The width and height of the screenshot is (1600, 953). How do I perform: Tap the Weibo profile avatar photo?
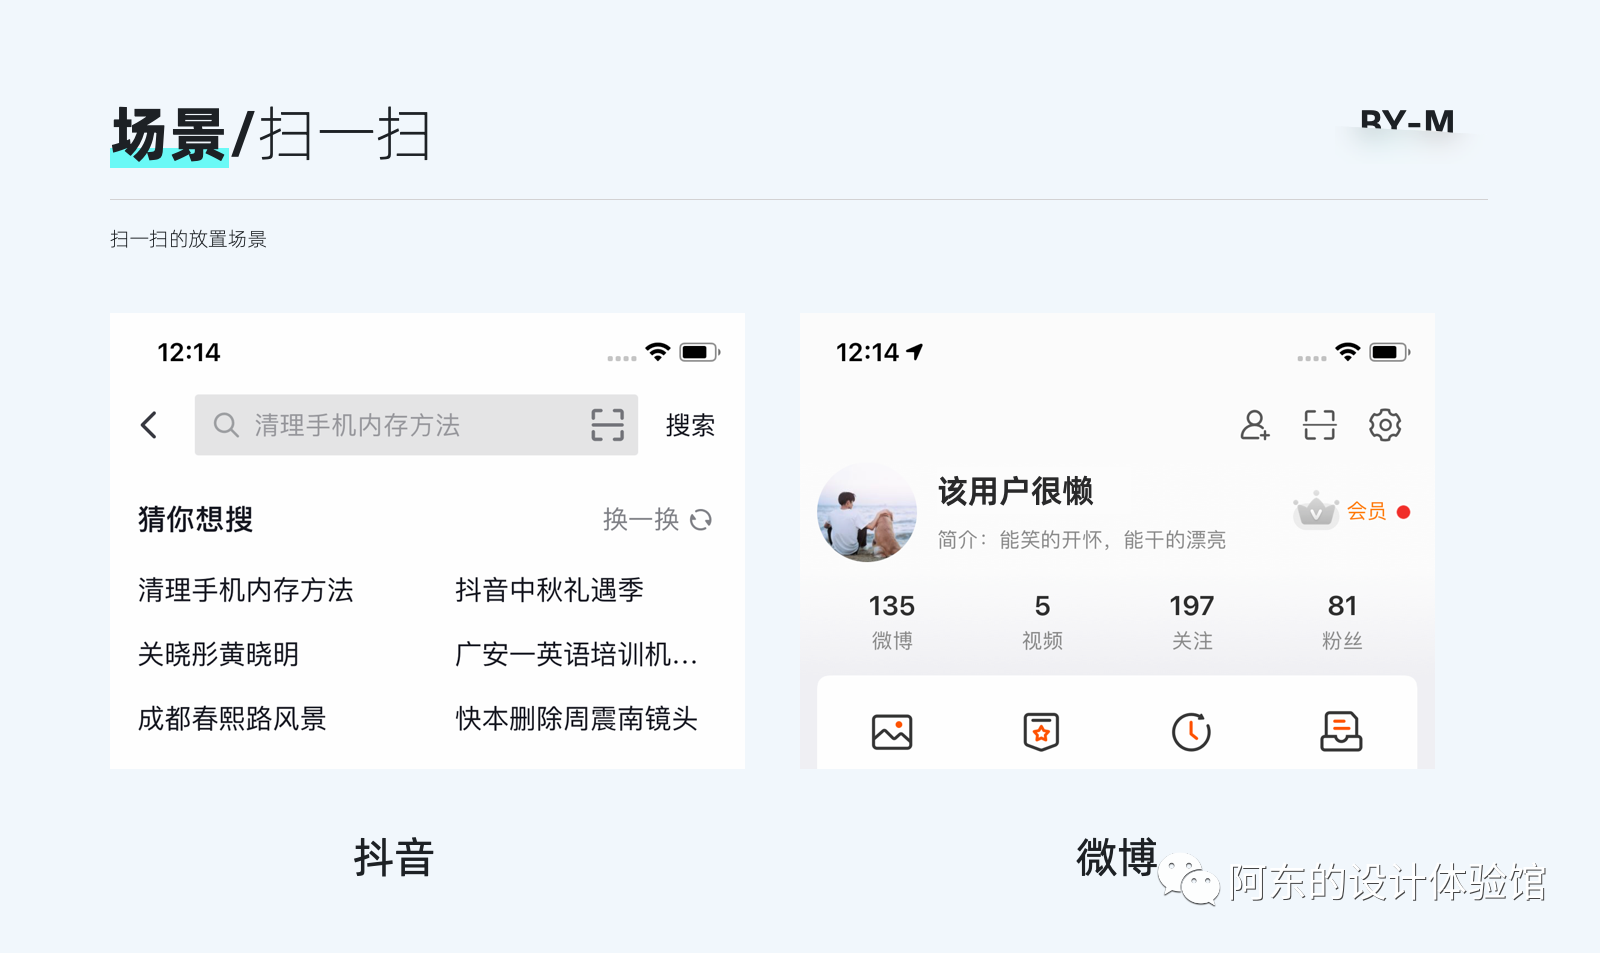coord(867,512)
